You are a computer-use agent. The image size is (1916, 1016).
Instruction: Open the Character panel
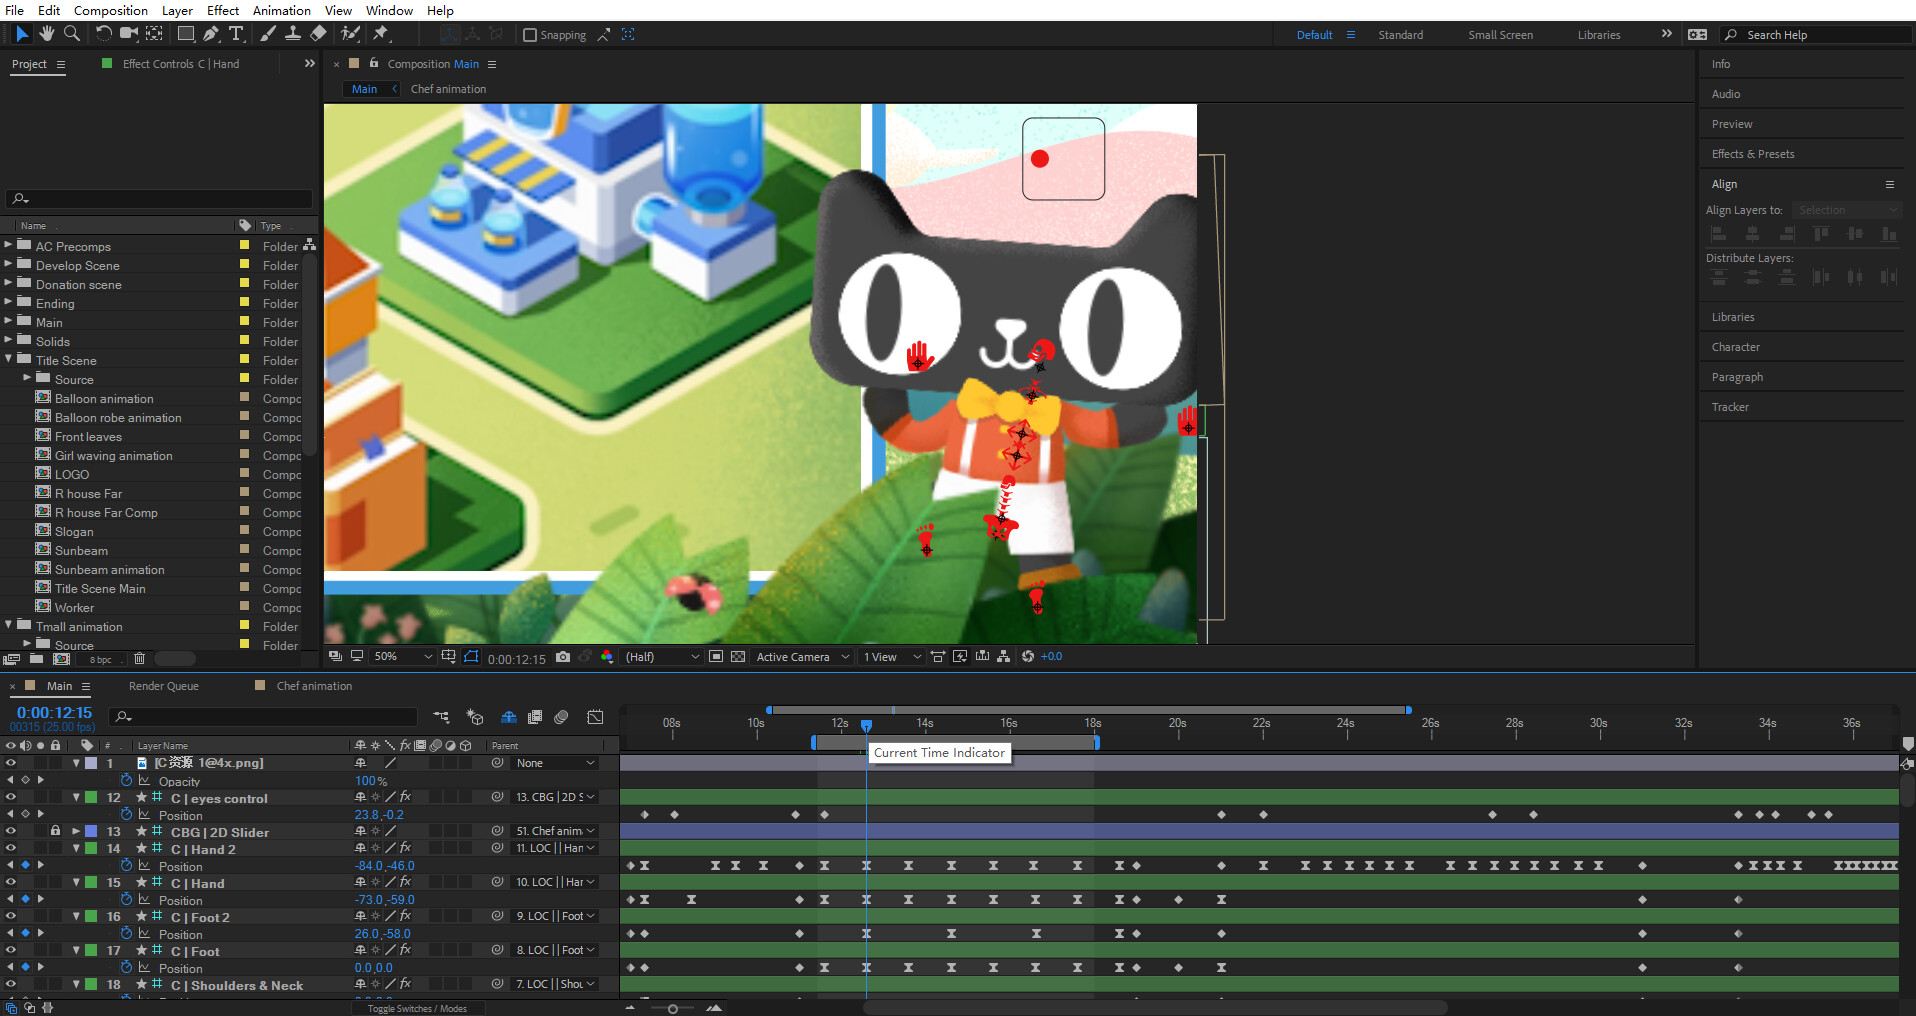point(1735,347)
